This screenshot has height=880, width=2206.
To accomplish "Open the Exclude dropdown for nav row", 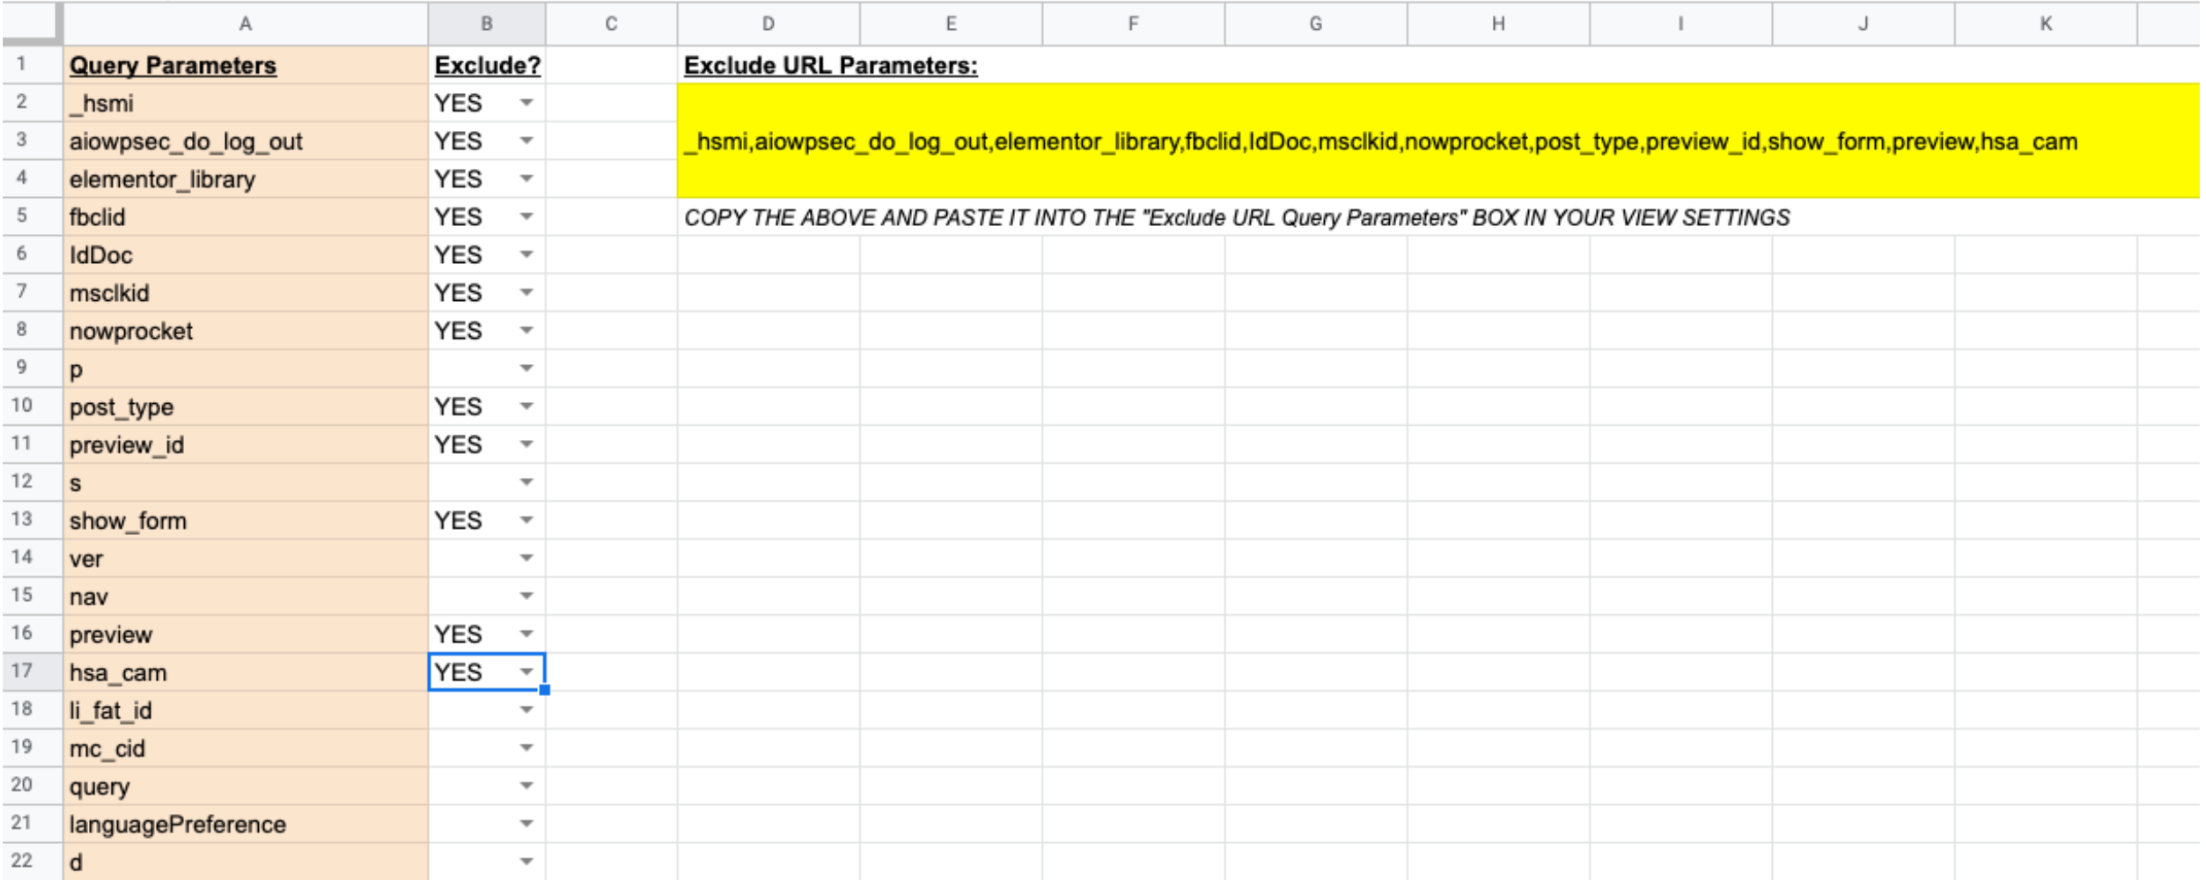I will click(526, 597).
